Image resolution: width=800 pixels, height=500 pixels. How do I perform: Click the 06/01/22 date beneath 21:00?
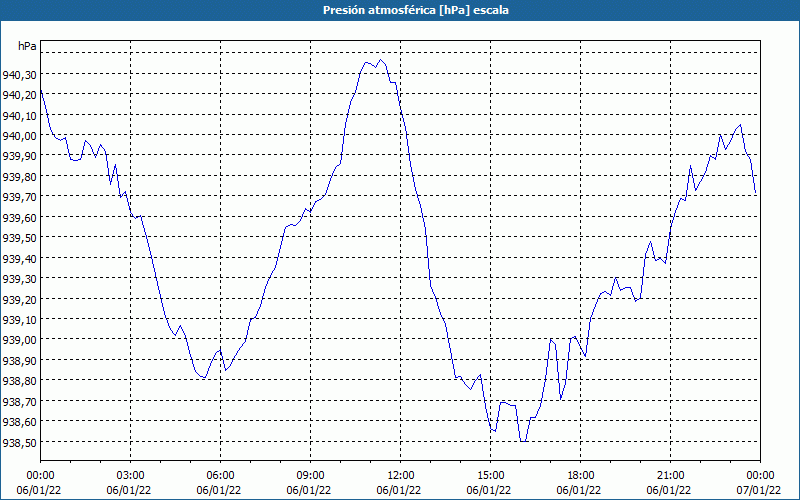[x=669, y=490]
